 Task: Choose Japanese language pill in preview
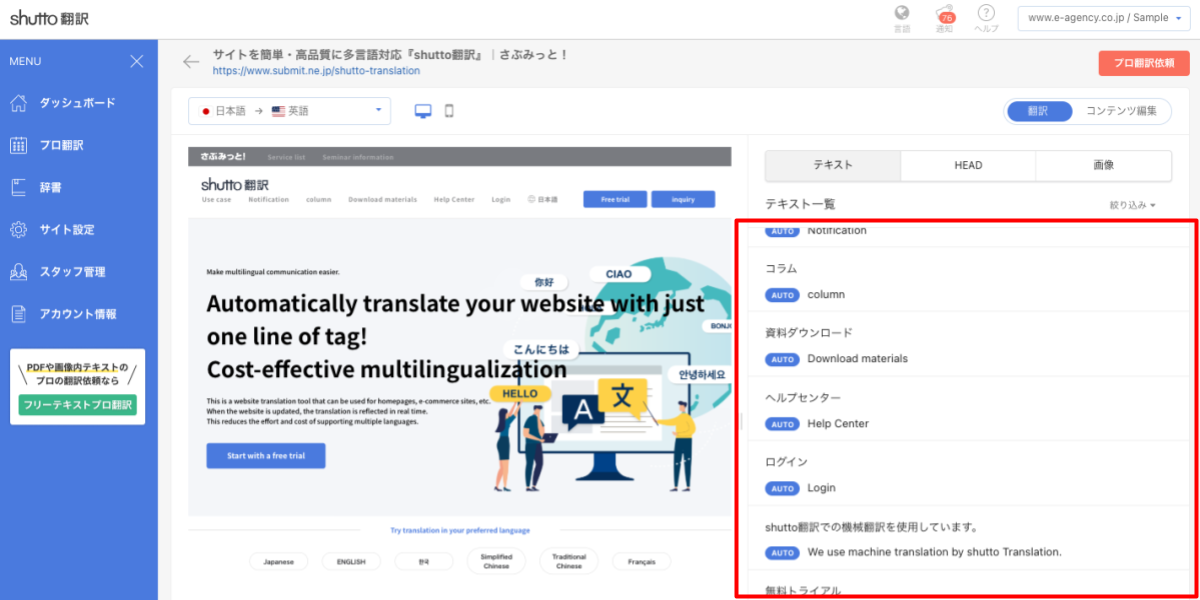tap(279, 562)
